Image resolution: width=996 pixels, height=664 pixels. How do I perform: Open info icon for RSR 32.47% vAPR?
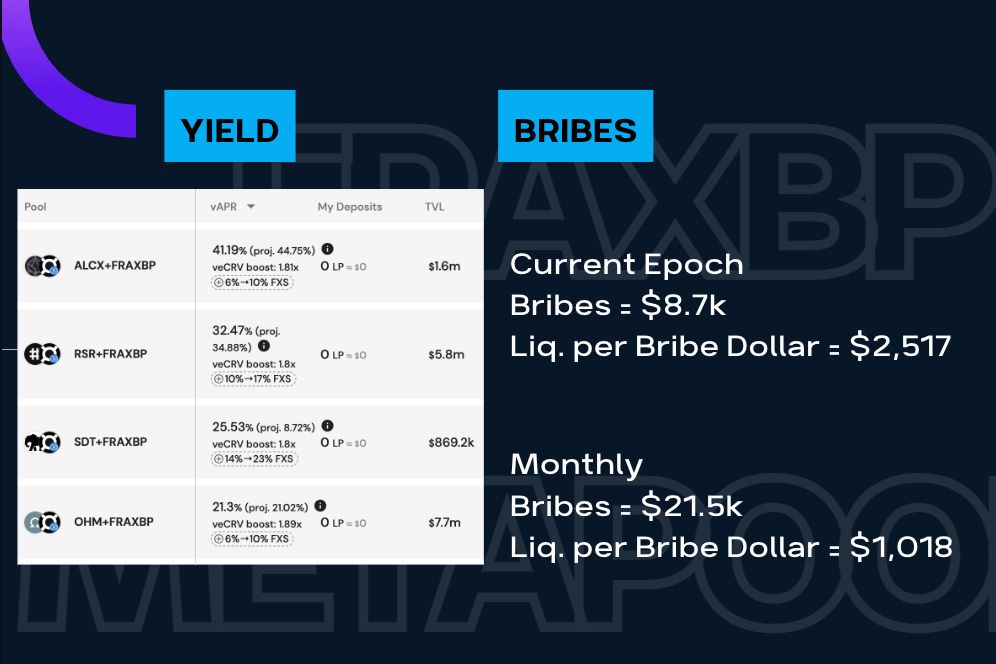(264, 345)
